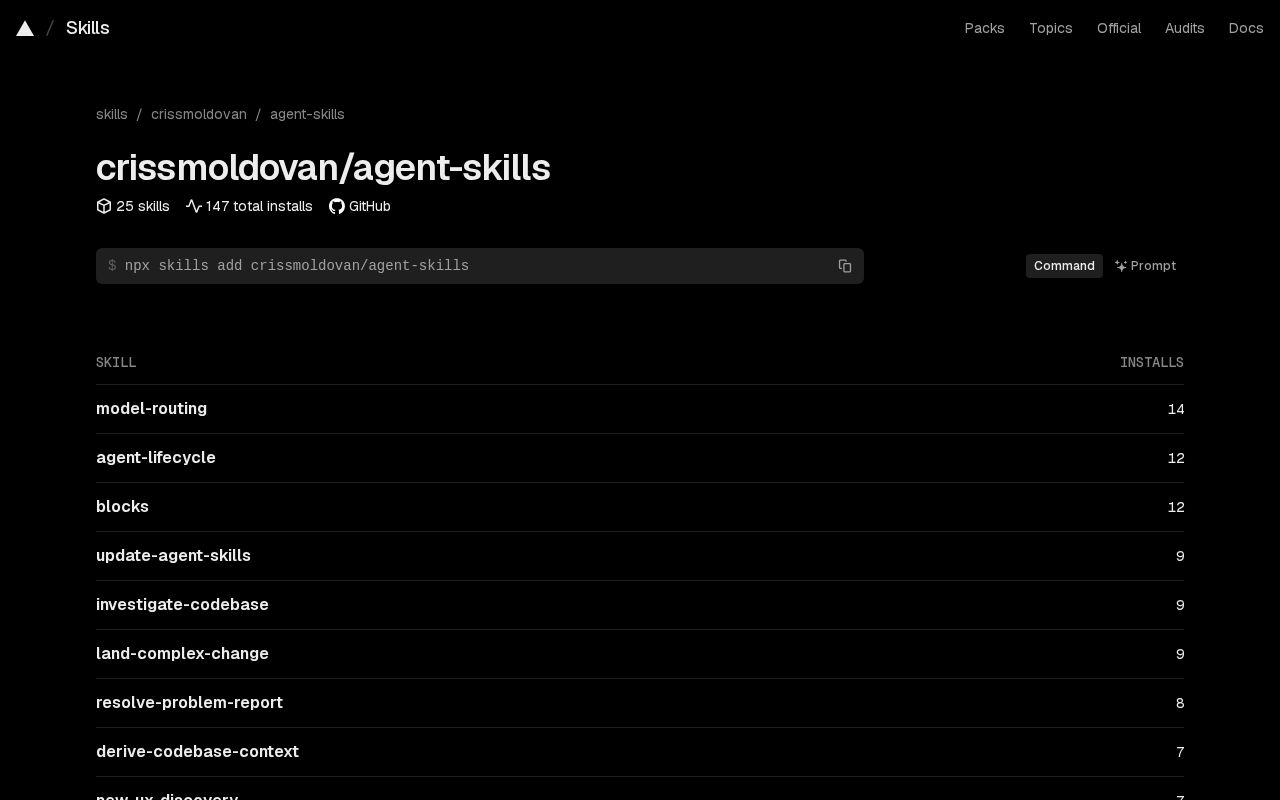Click the GitHub octocat icon
The image size is (1280, 800).
coord(337,206)
